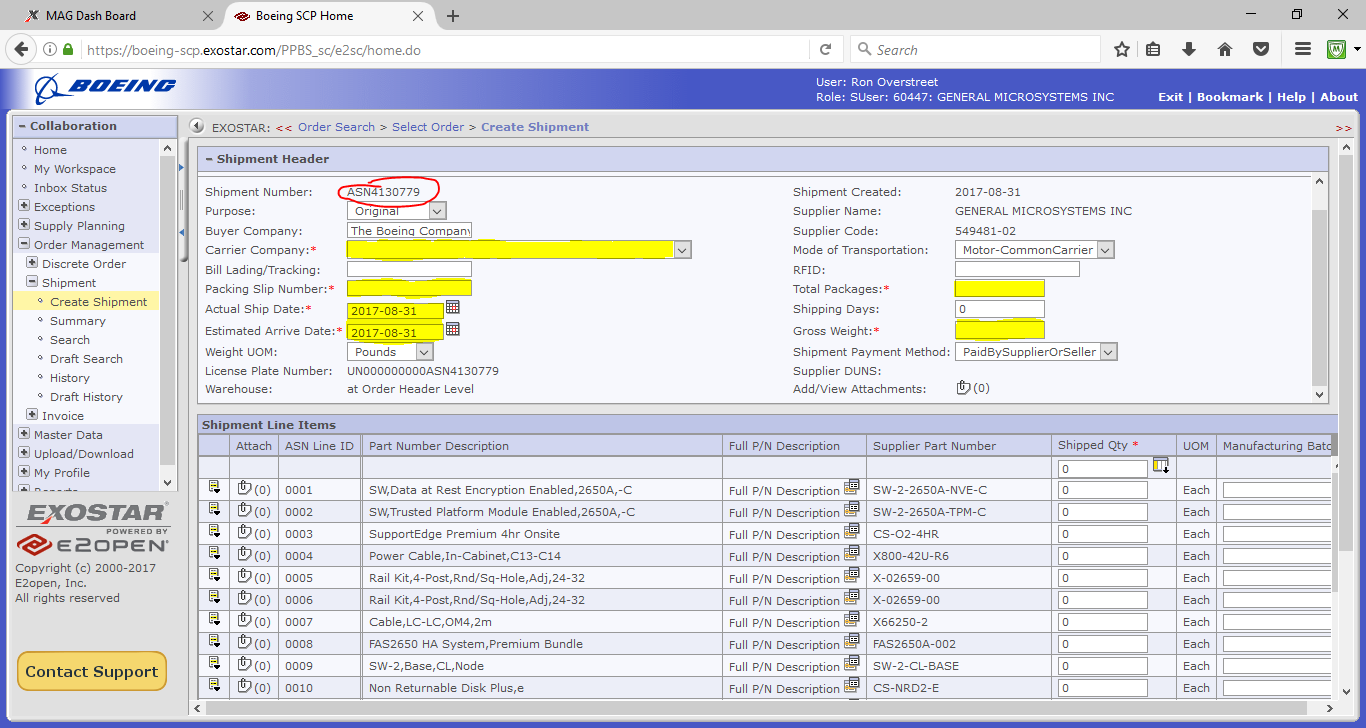Open row action icon for line 0001

point(214,488)
